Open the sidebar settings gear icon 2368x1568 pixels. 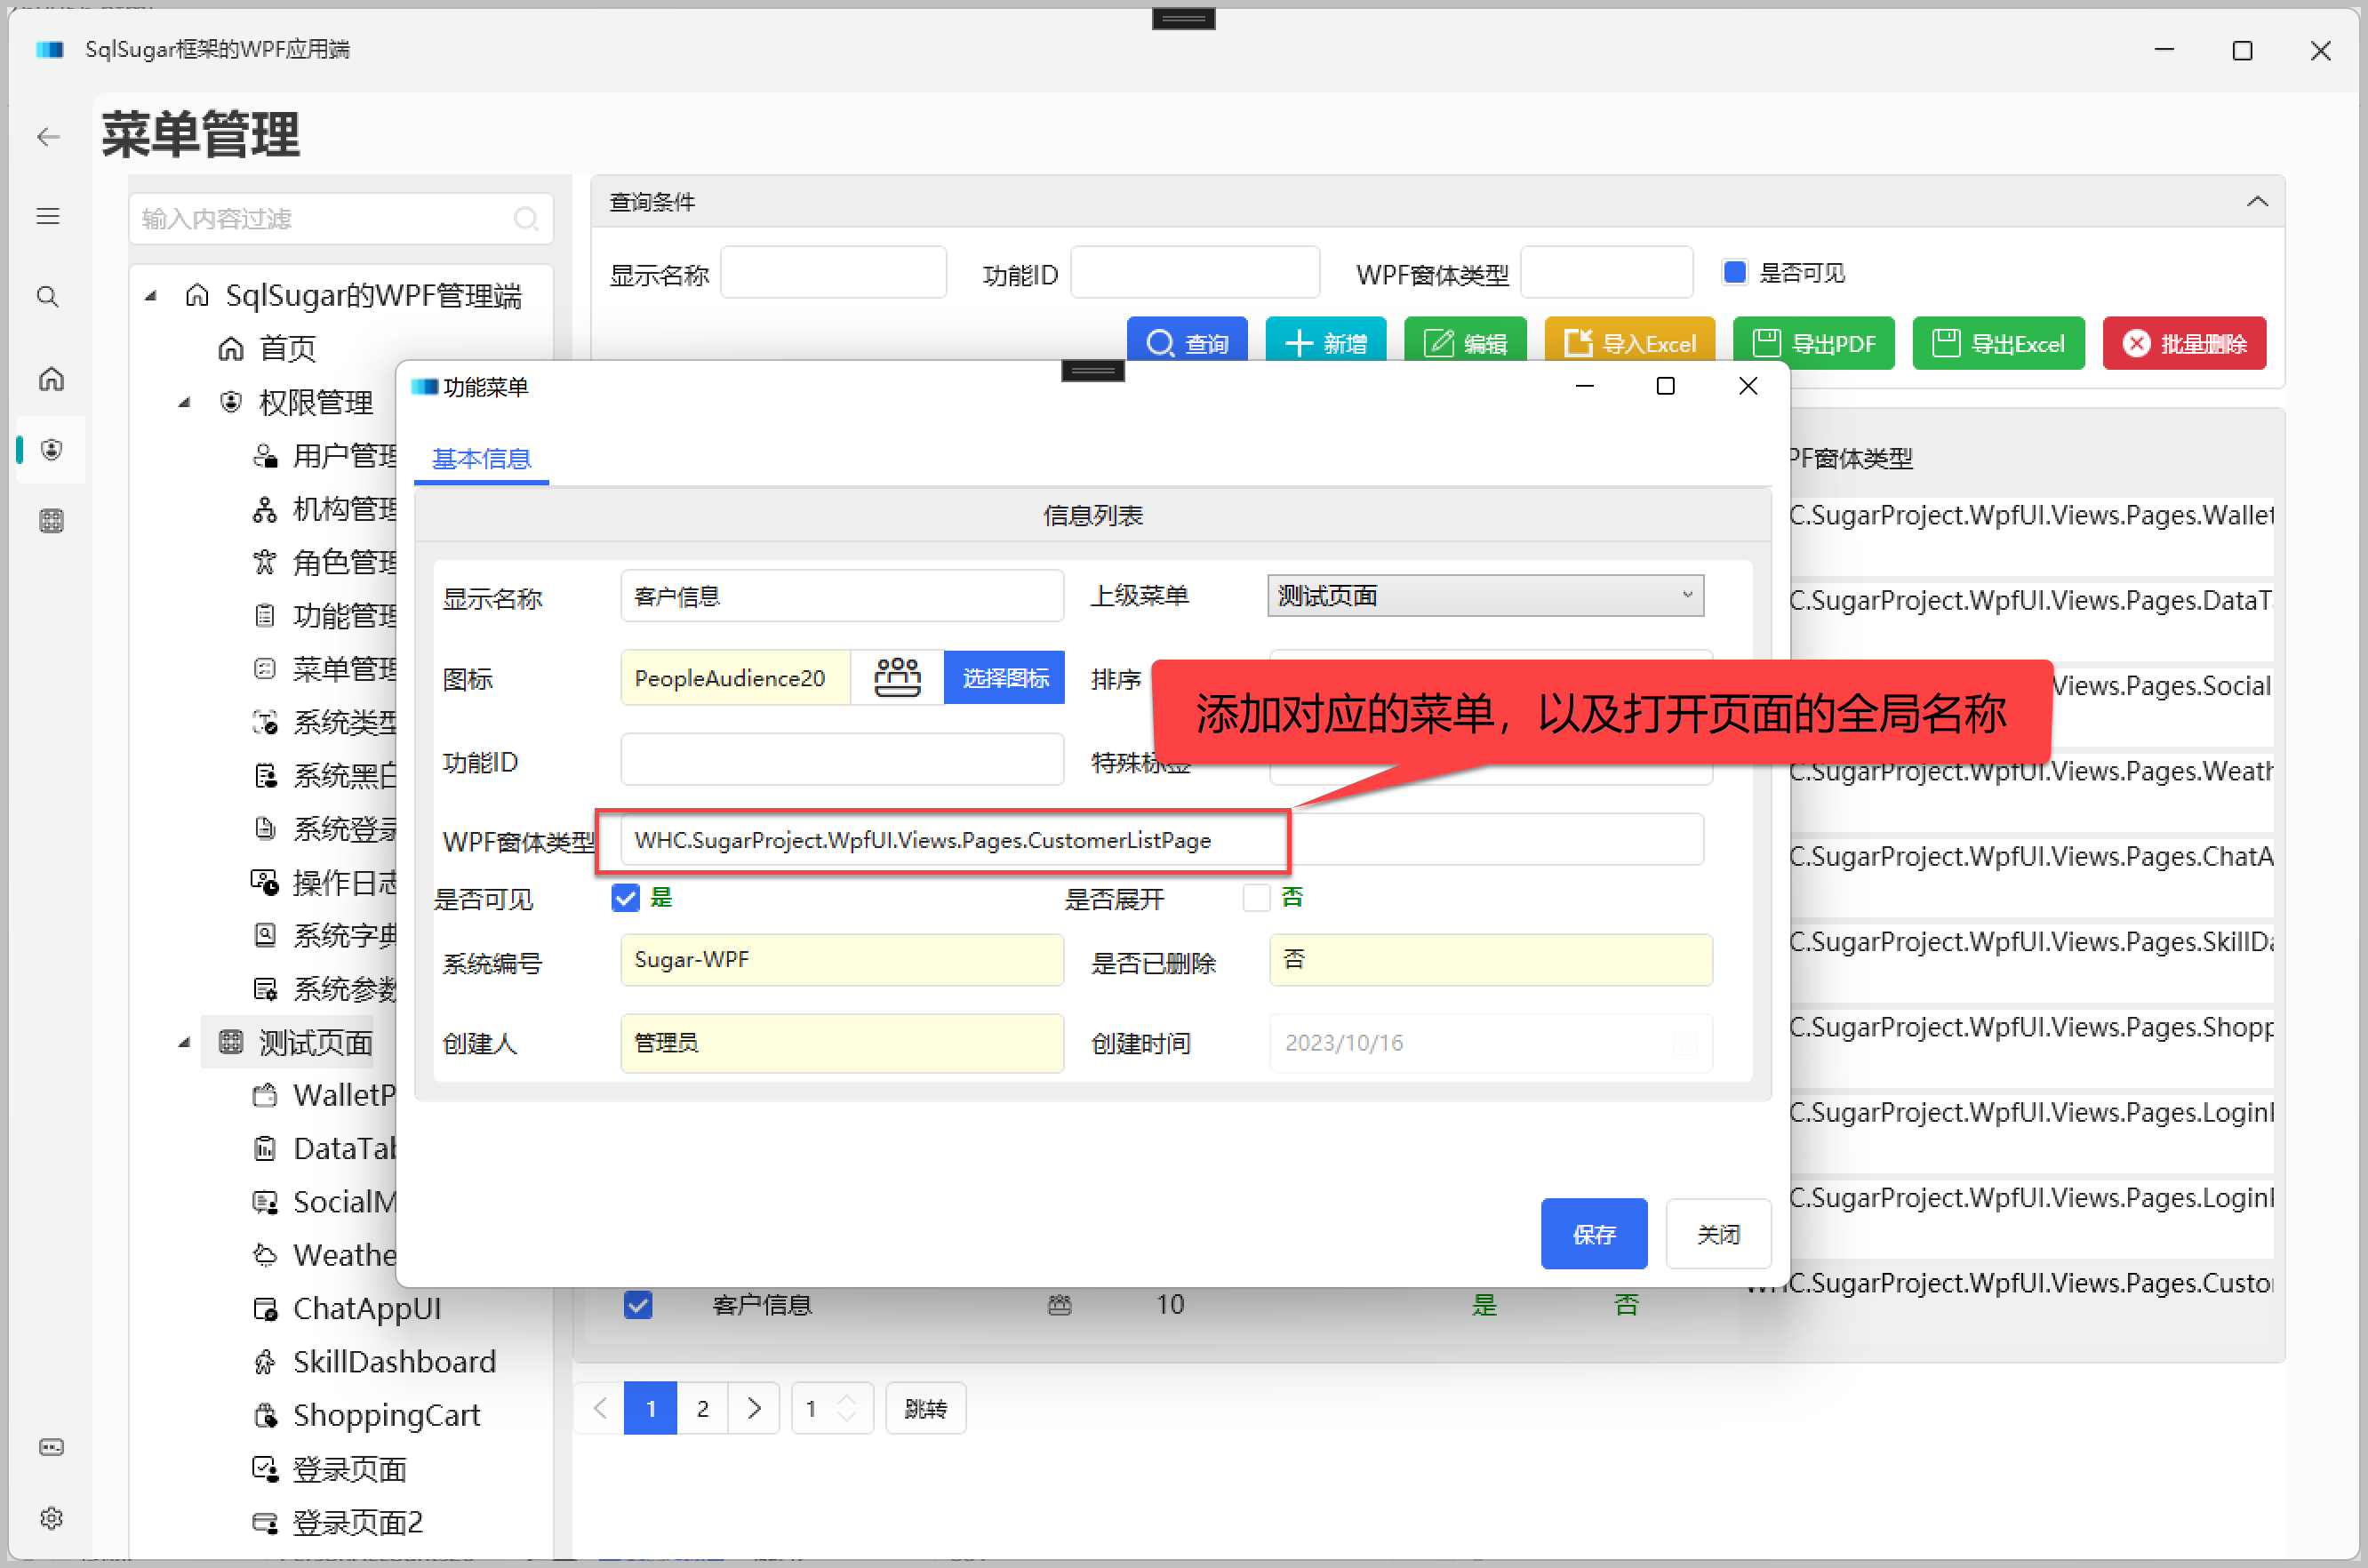click(x=51, y=1518)
